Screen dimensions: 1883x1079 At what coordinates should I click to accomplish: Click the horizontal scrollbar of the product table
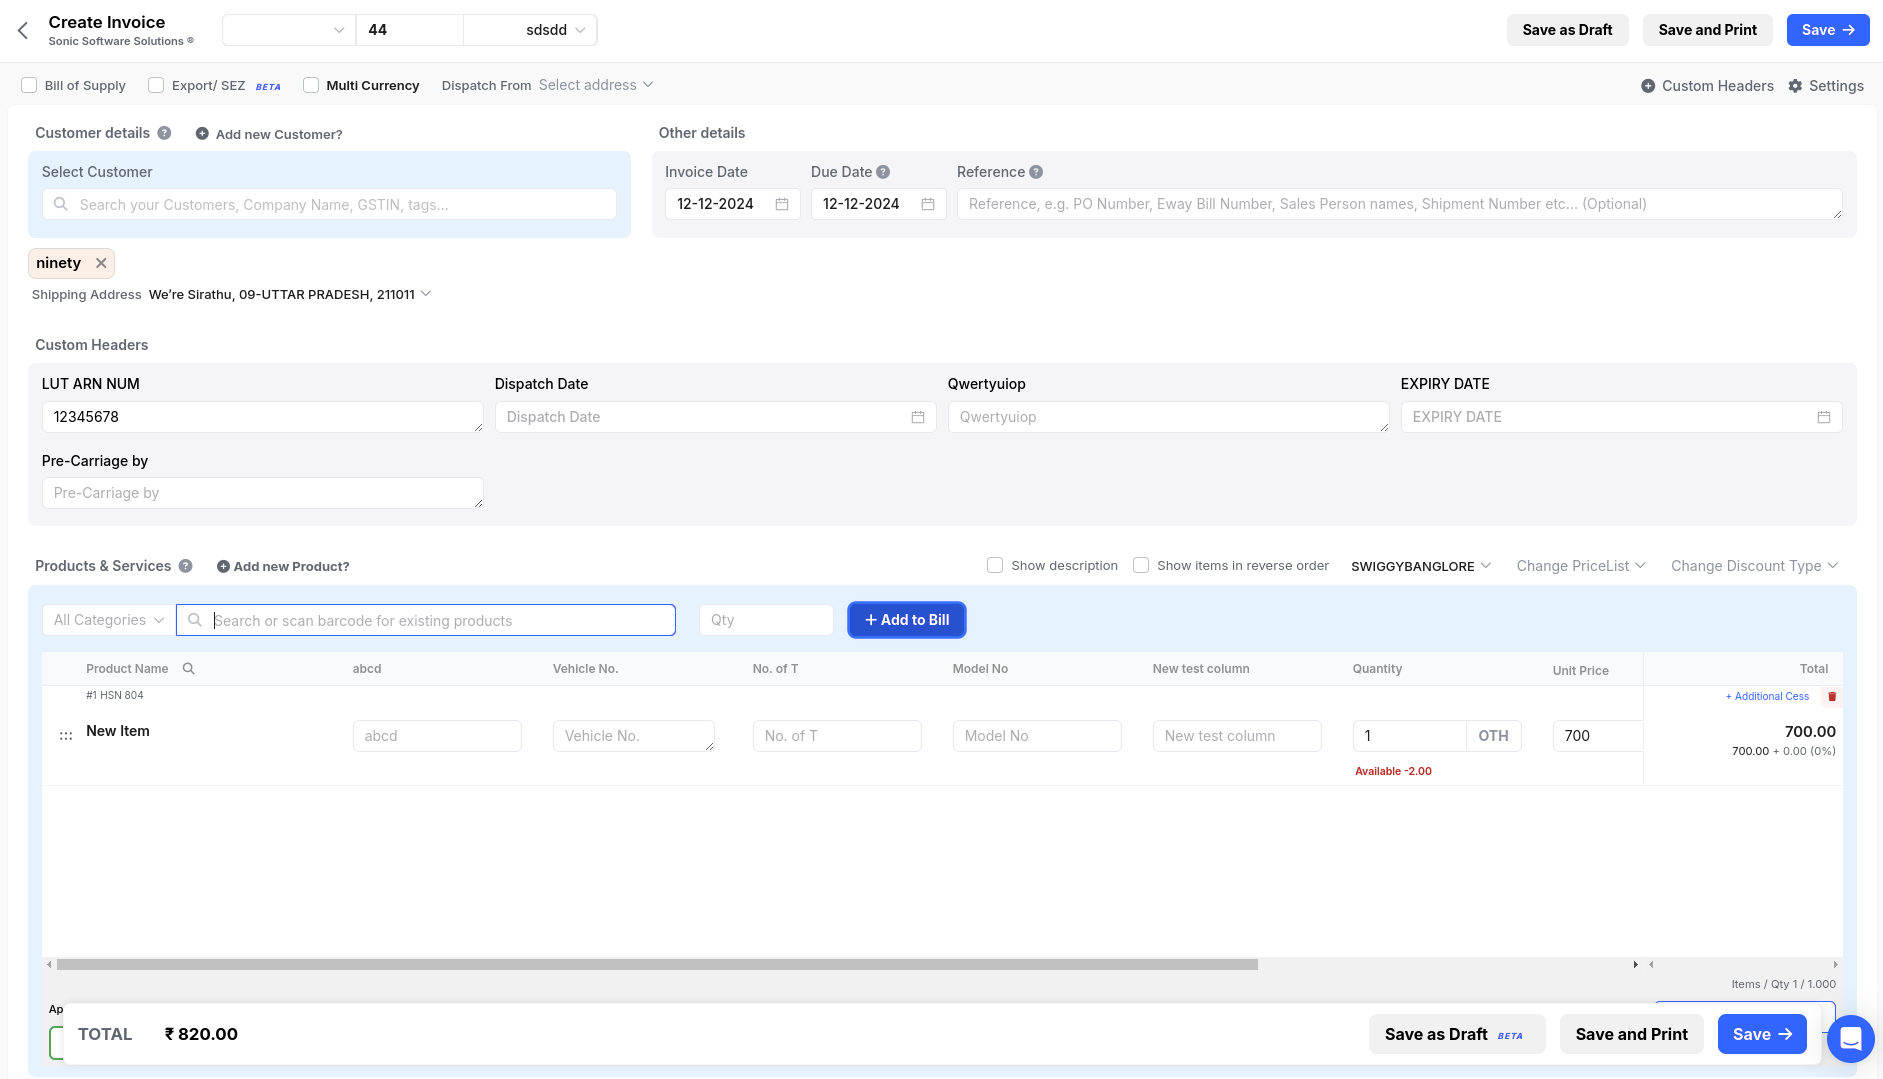coord(657,965)
